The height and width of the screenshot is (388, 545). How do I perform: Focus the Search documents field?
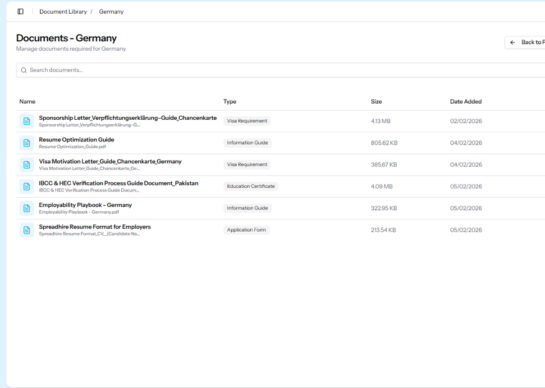280,70
